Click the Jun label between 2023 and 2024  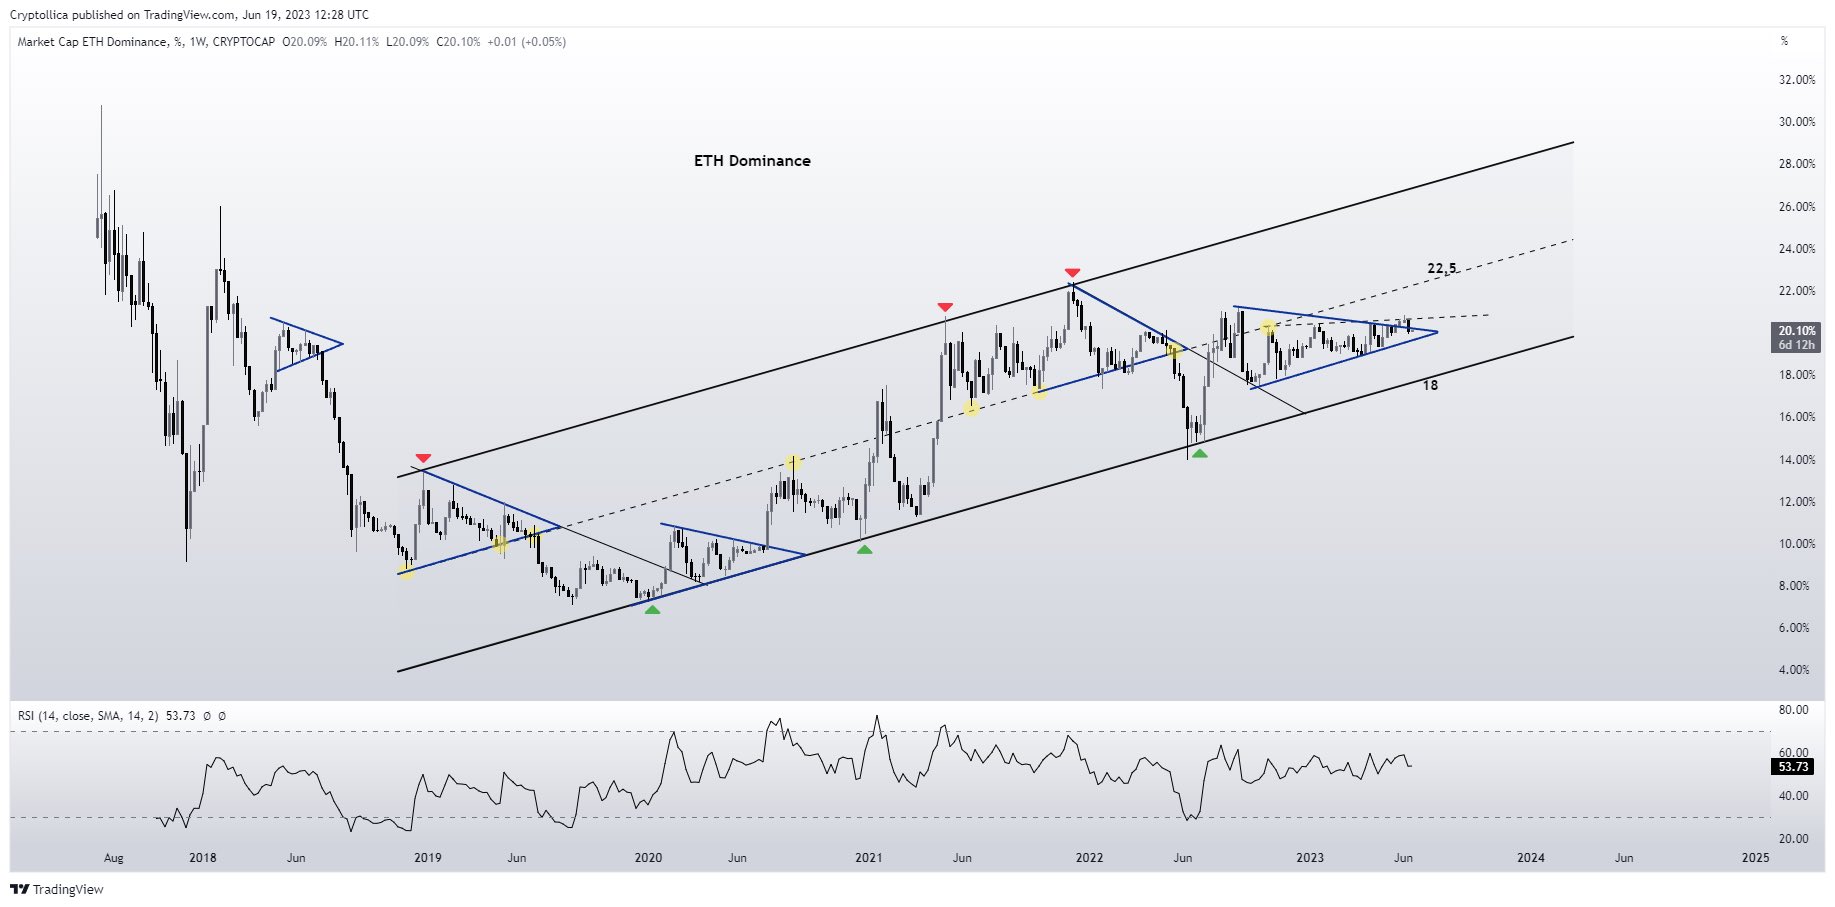[1404, 858]
